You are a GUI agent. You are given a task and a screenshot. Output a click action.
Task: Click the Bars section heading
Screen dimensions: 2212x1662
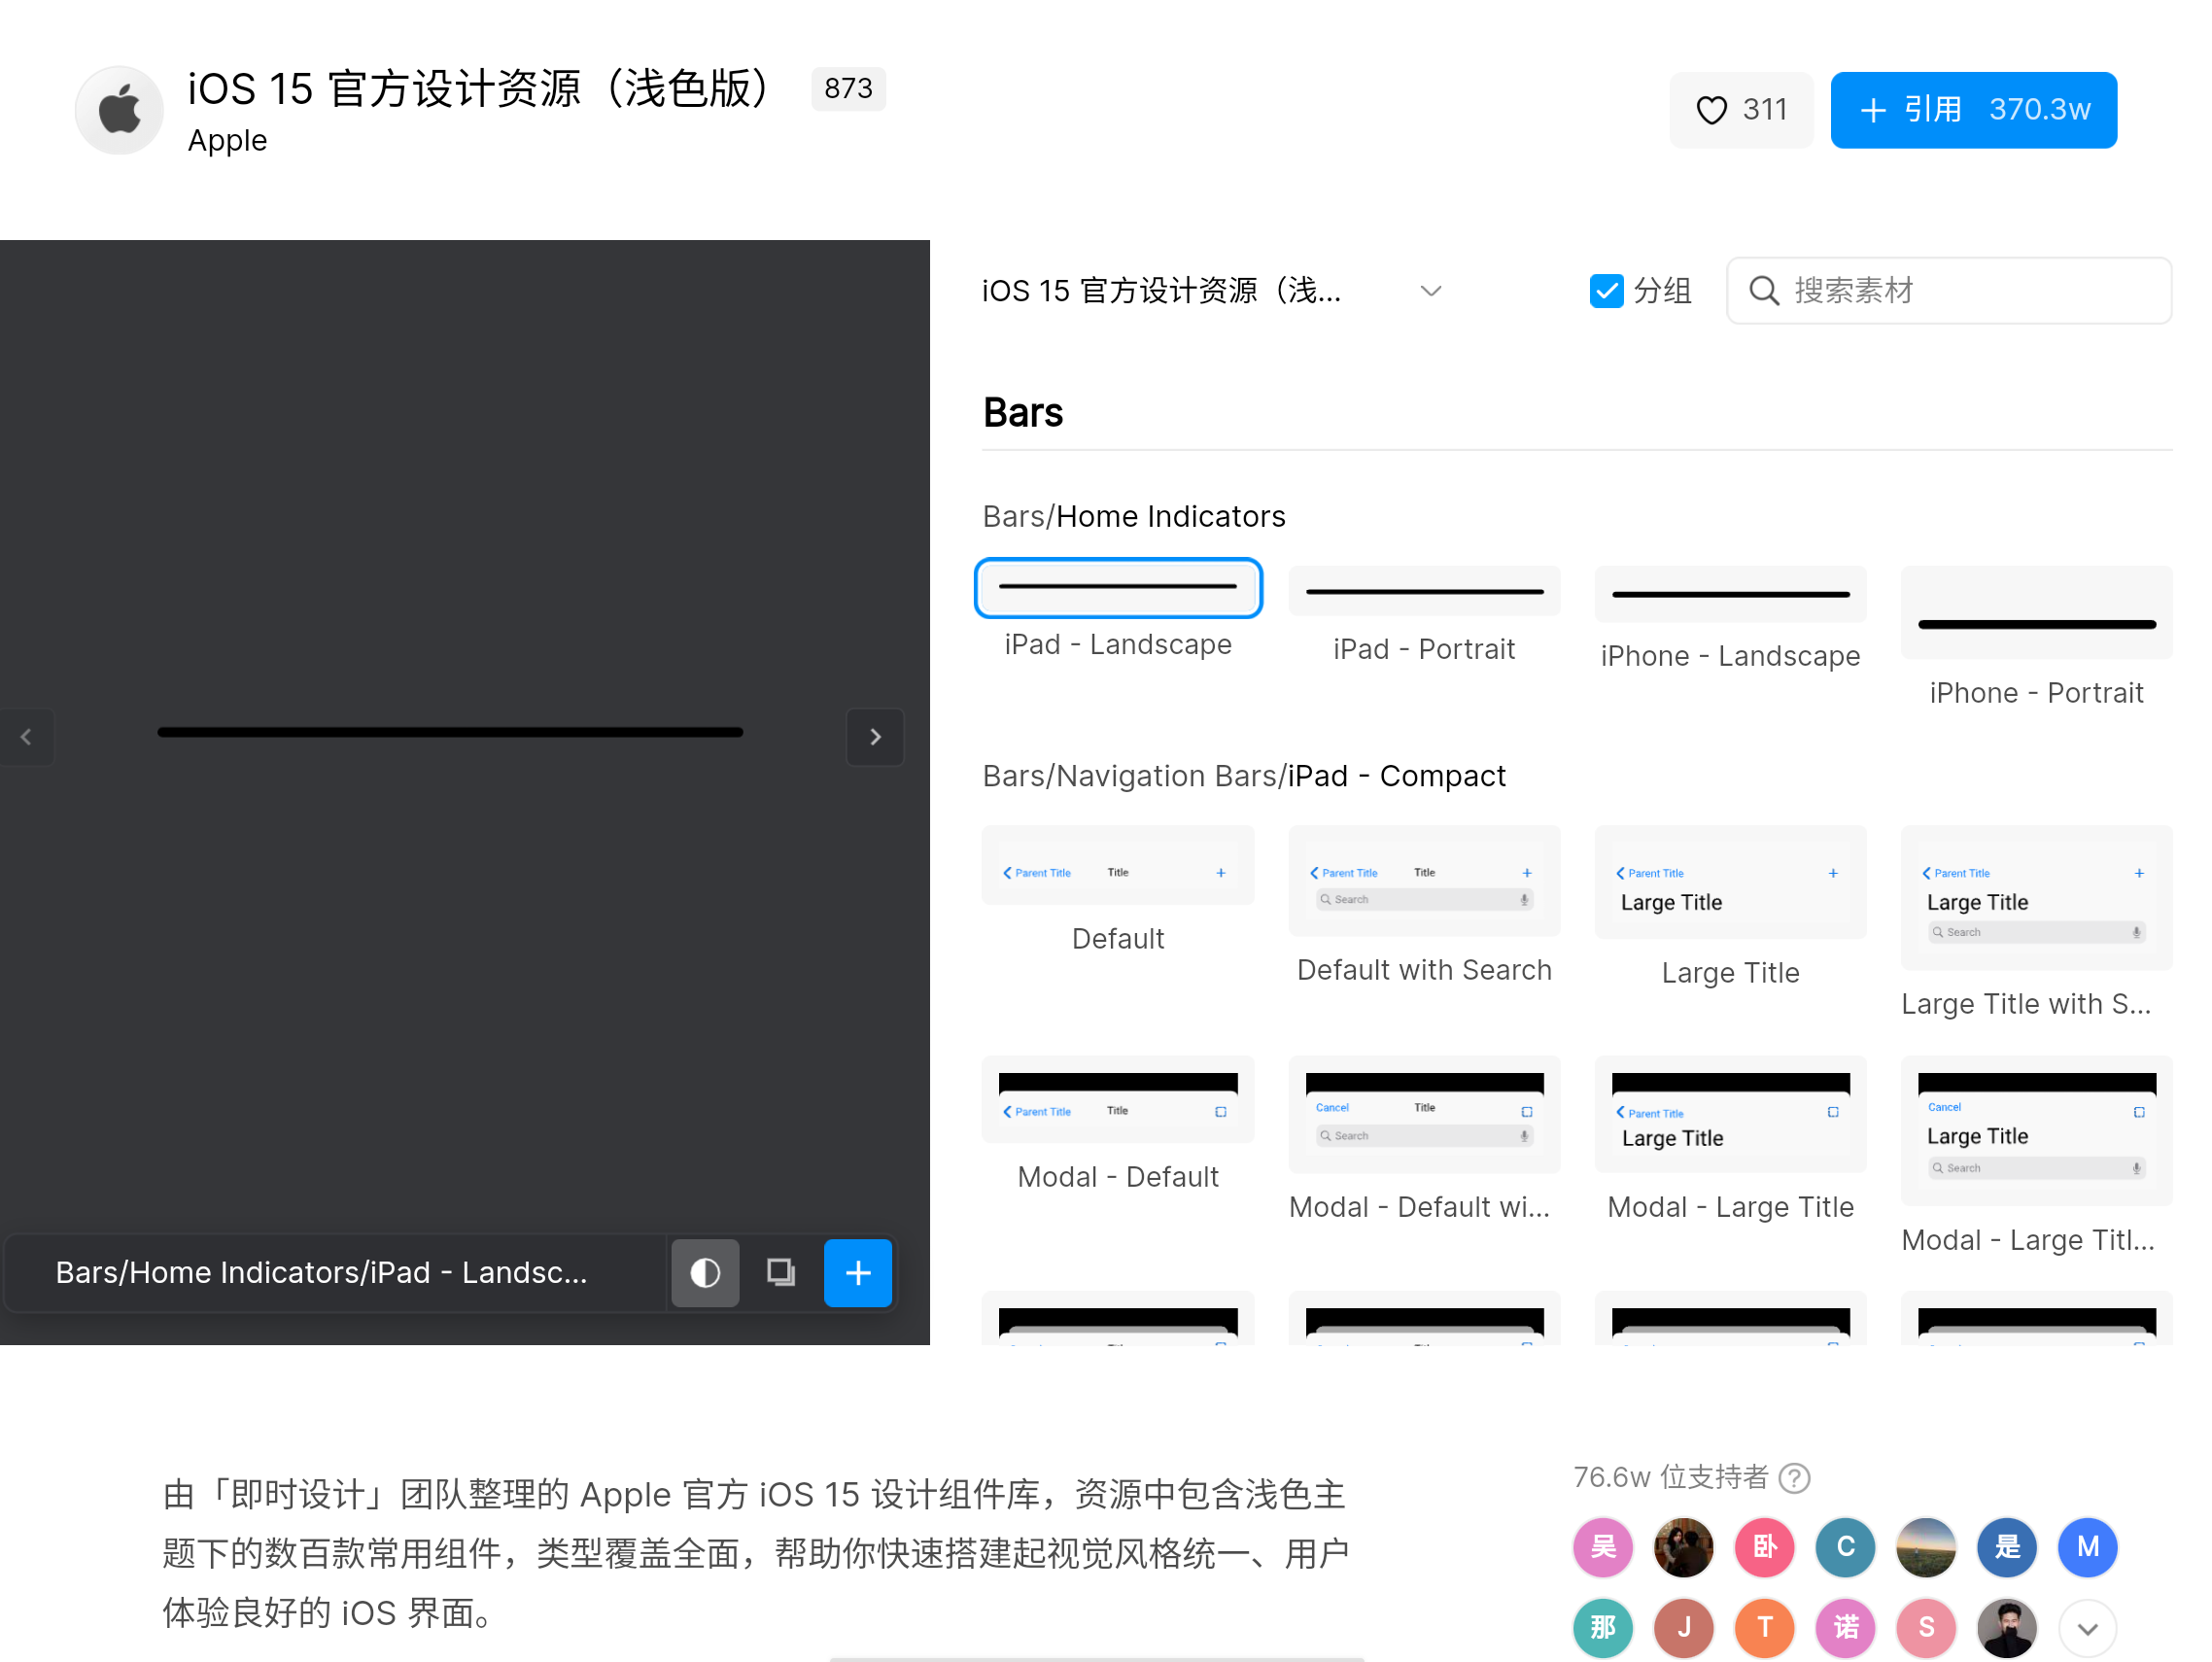(1023, 412)
